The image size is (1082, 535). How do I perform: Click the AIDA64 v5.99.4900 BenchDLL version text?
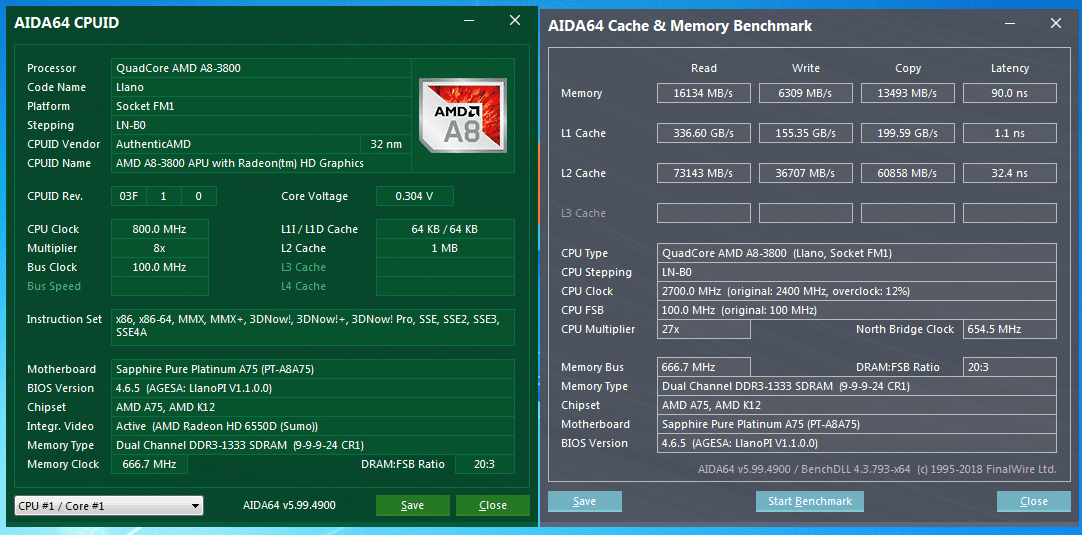point(877,469)
